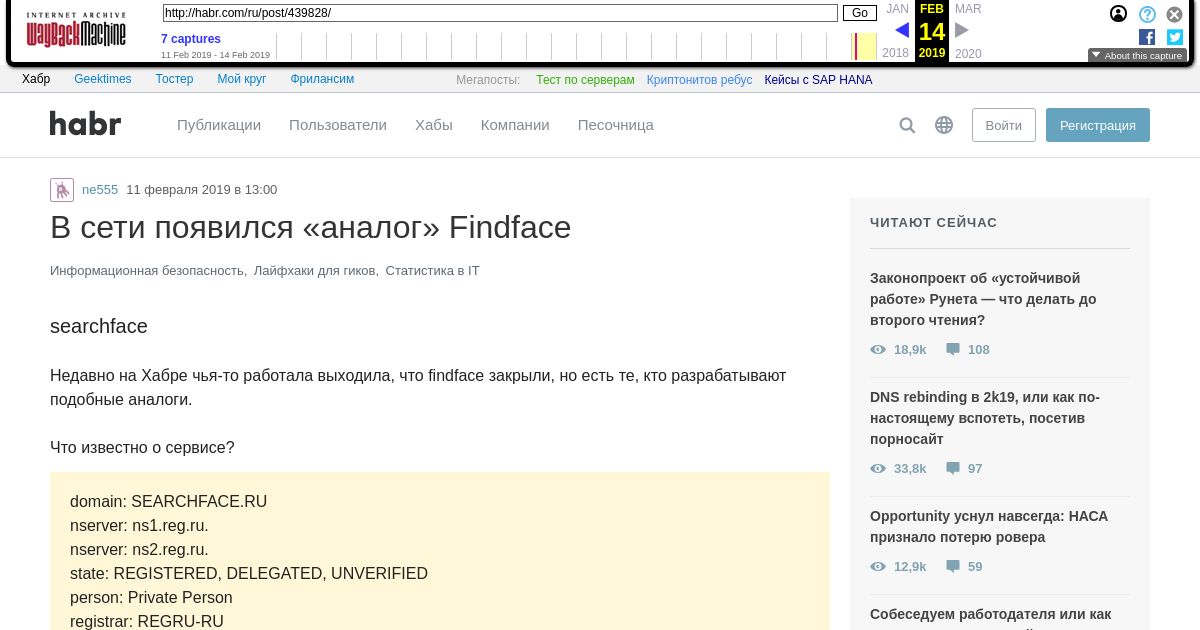Click the Регистрация button
The height and width of the screenshot is (630, 1200).
1098,125
